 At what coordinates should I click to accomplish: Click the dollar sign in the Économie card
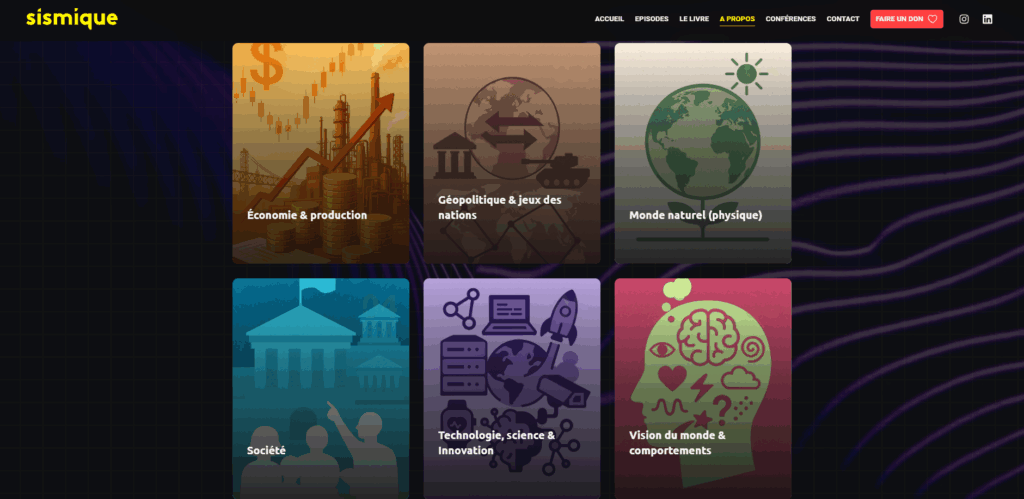(267, 66)
